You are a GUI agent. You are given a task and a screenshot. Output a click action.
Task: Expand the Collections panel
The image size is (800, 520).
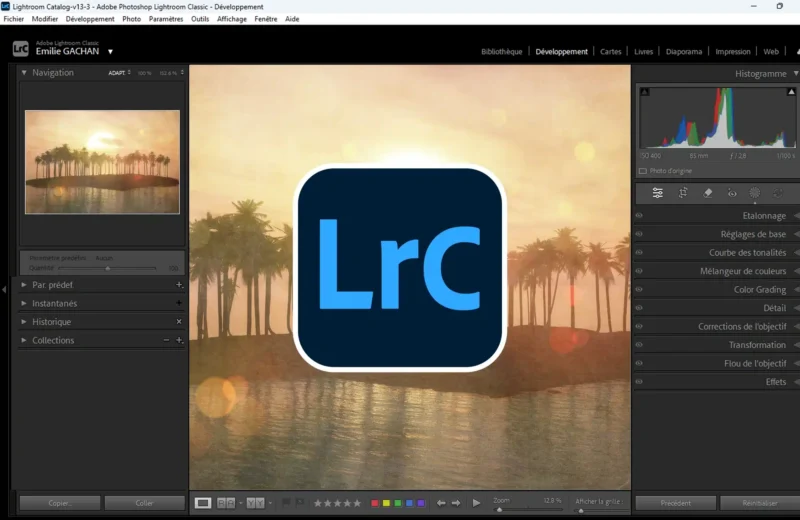[24, 340]
